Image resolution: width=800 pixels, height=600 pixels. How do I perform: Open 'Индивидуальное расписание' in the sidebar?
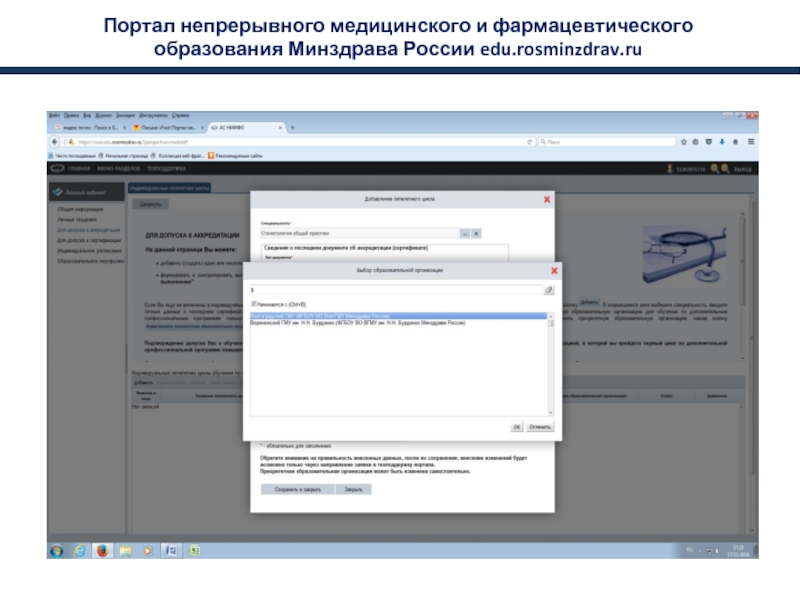[89, 251]
